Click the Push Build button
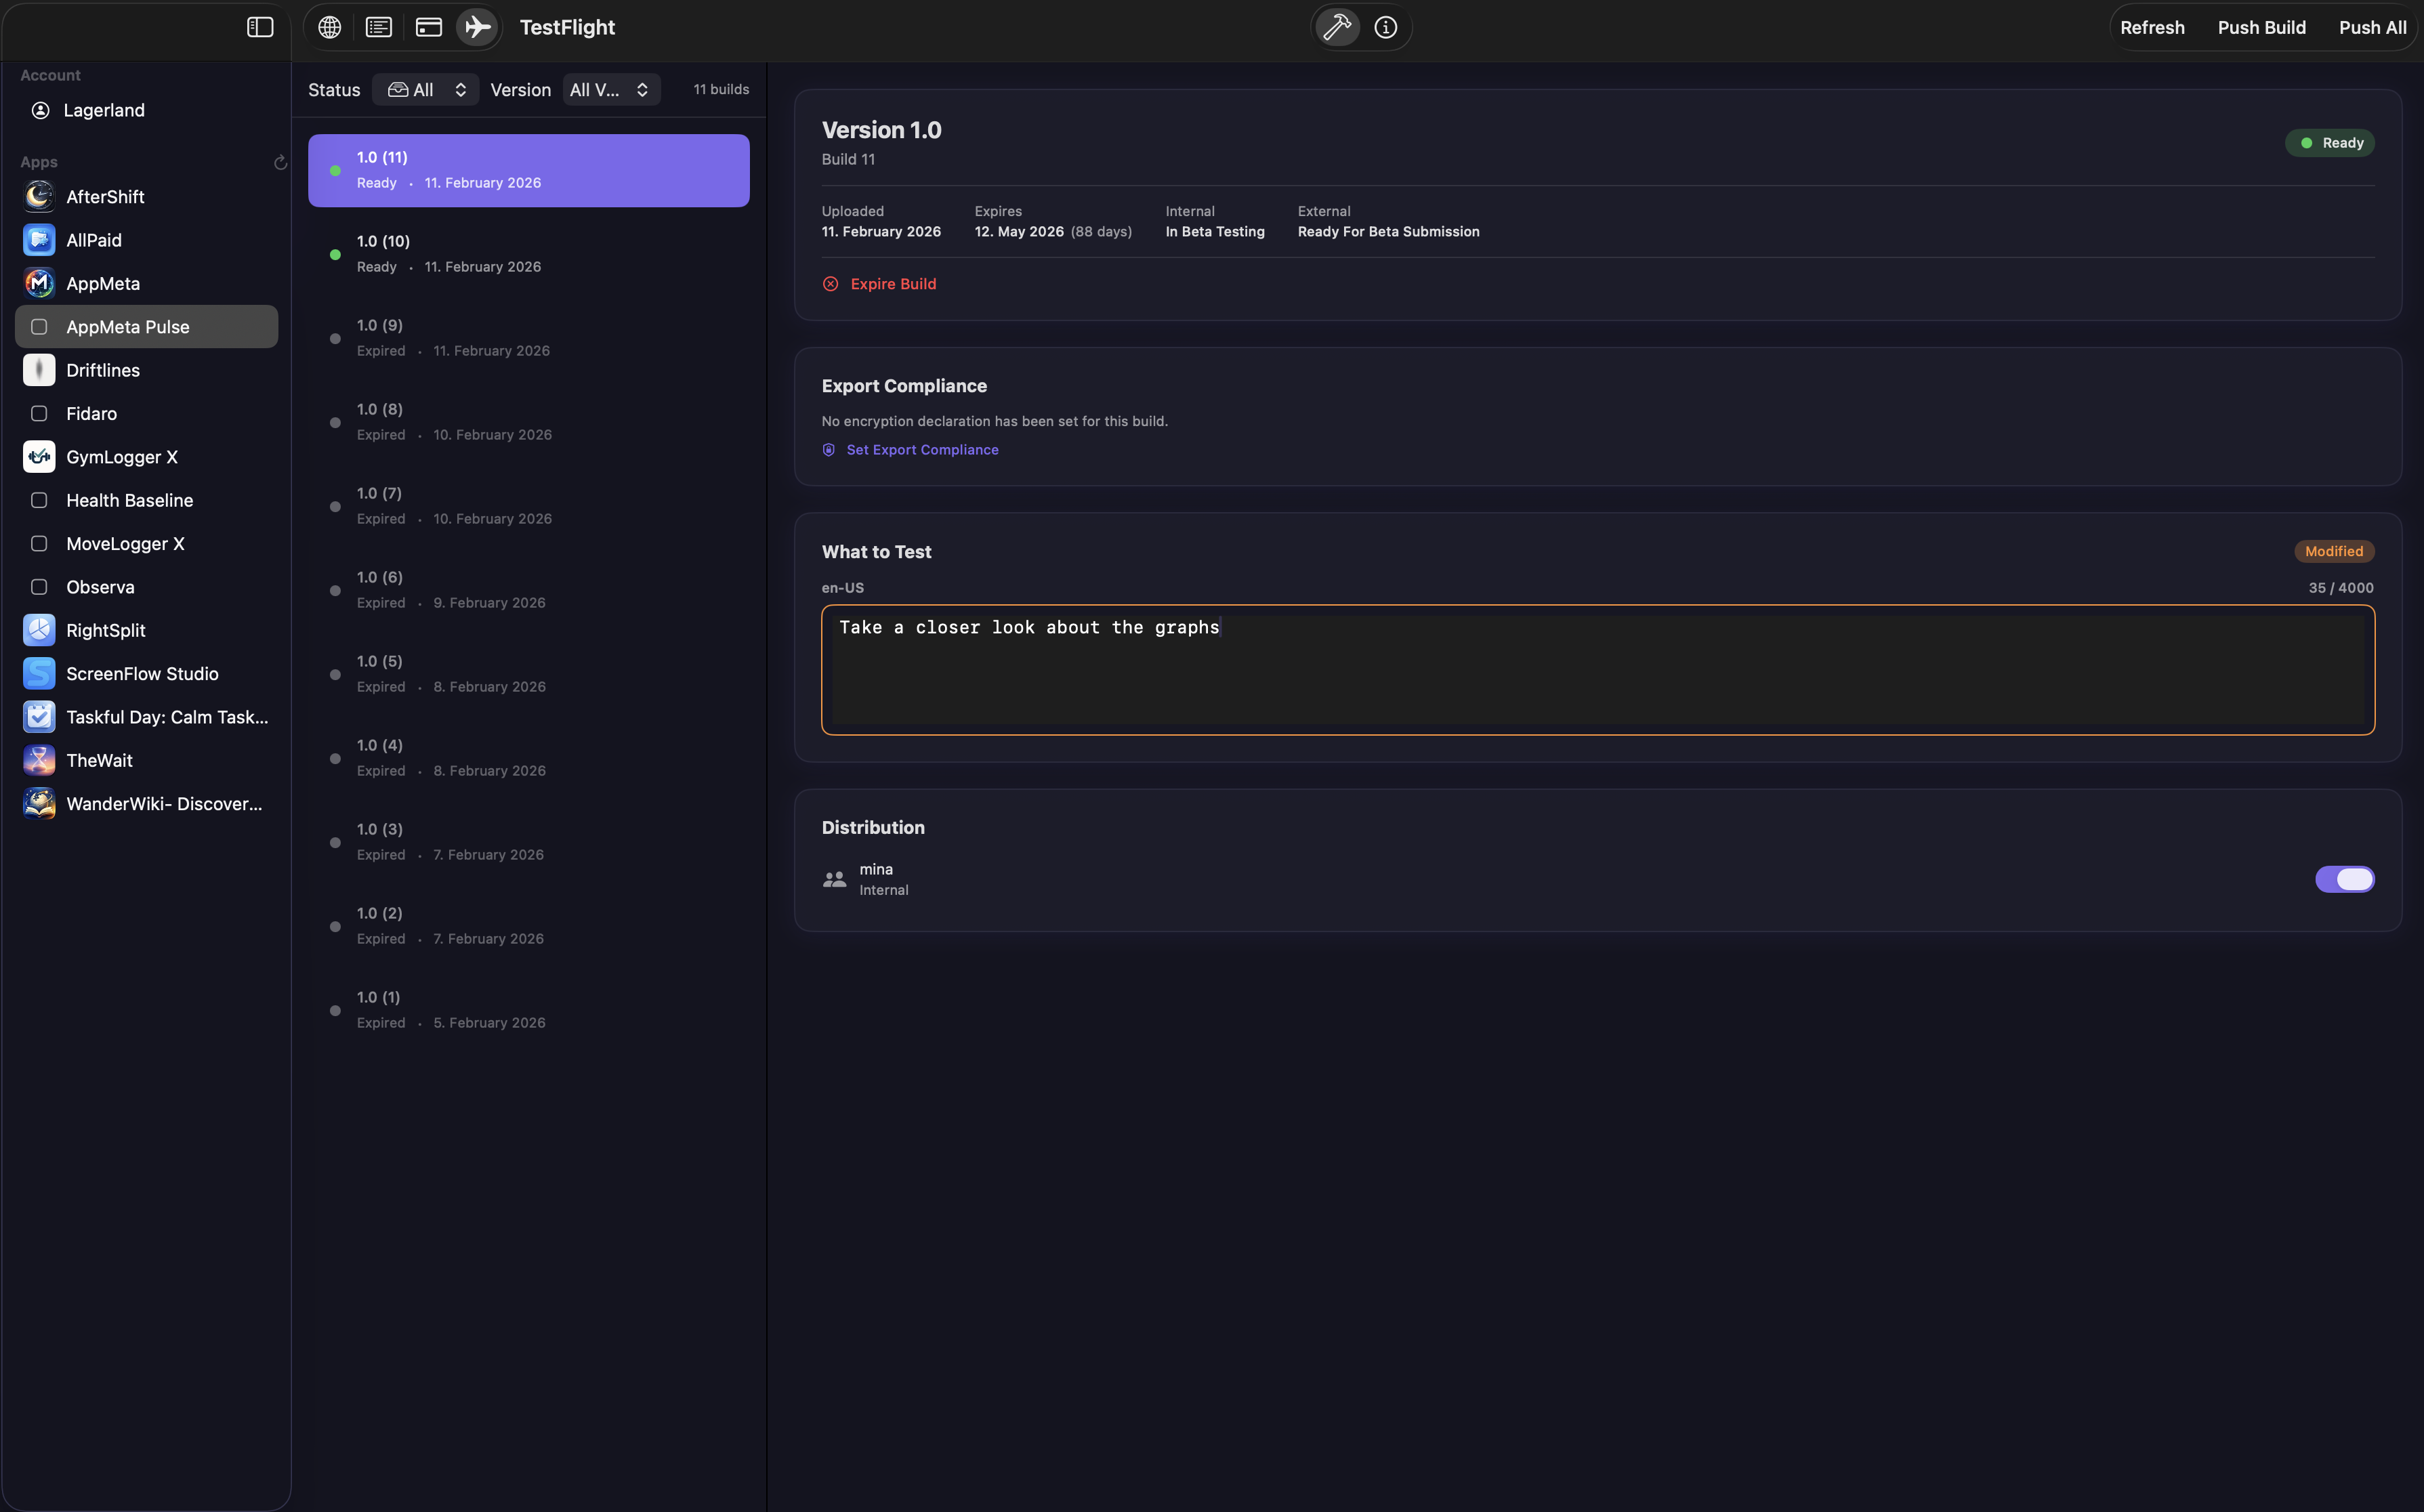The image size is (2424, 1512). pyautogui.click(x=2262, y=27)
